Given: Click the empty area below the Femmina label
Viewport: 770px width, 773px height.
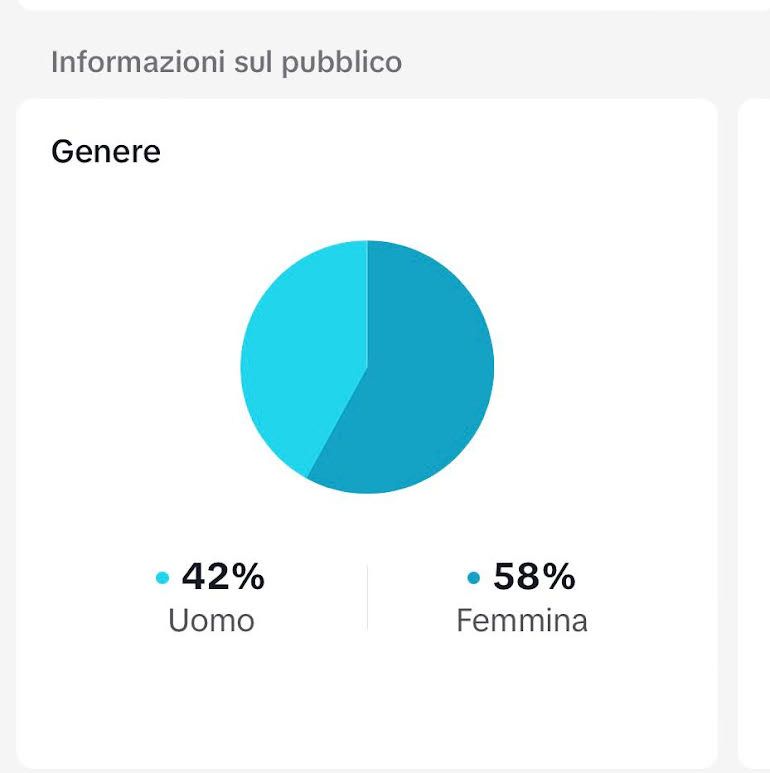Looking at the screenshot, I should pyautogui.click(x=522, y=700).
